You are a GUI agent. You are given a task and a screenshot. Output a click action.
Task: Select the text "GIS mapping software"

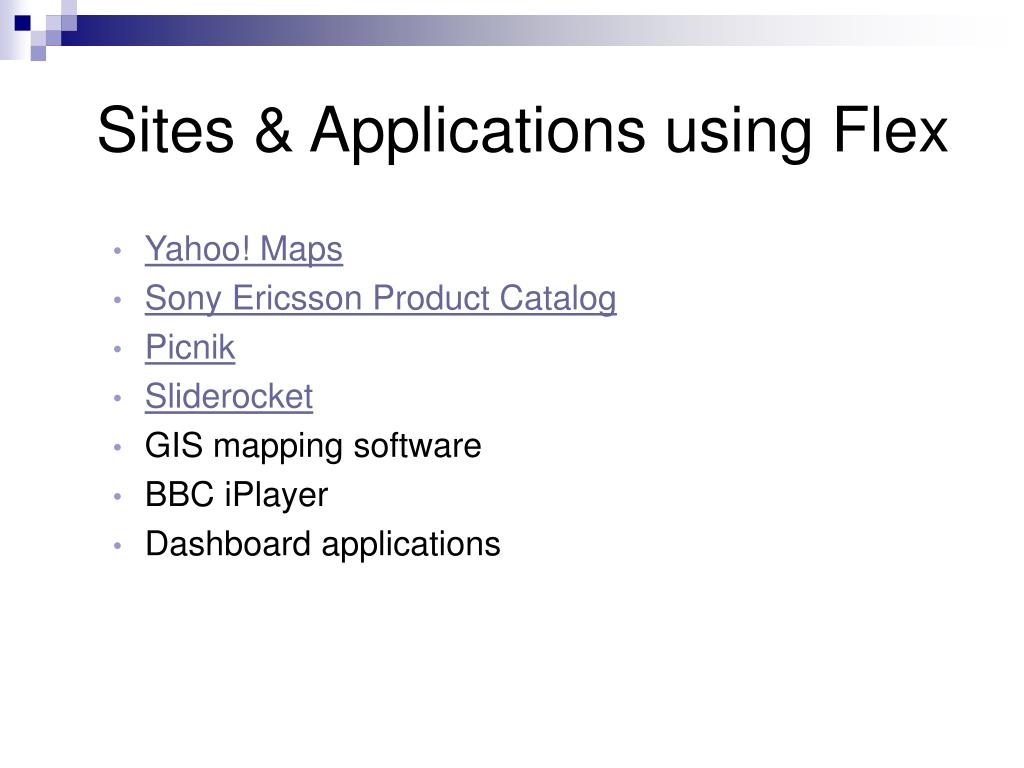pyautogui.click(x=313, y=447)
